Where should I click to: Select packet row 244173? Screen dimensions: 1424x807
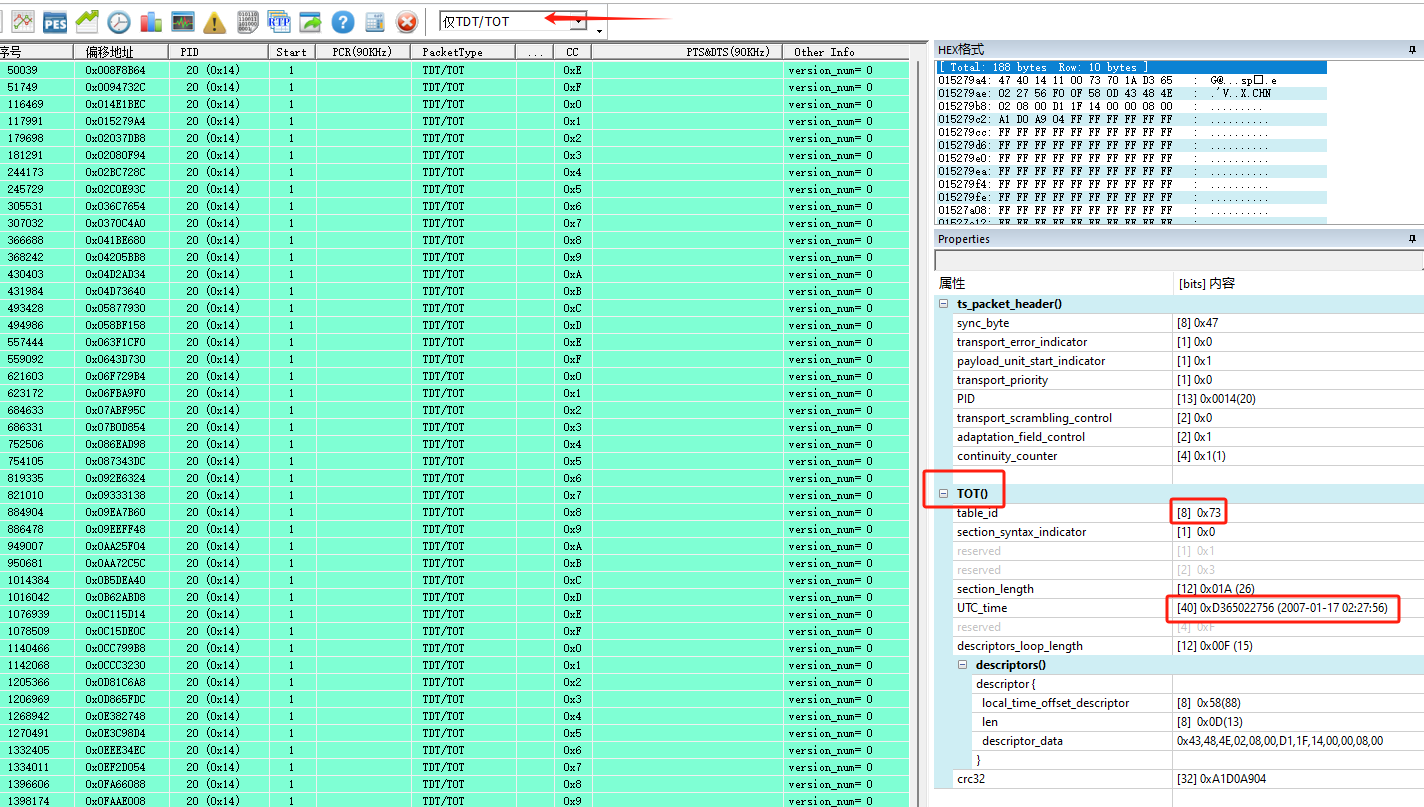[x=454, y=172]
